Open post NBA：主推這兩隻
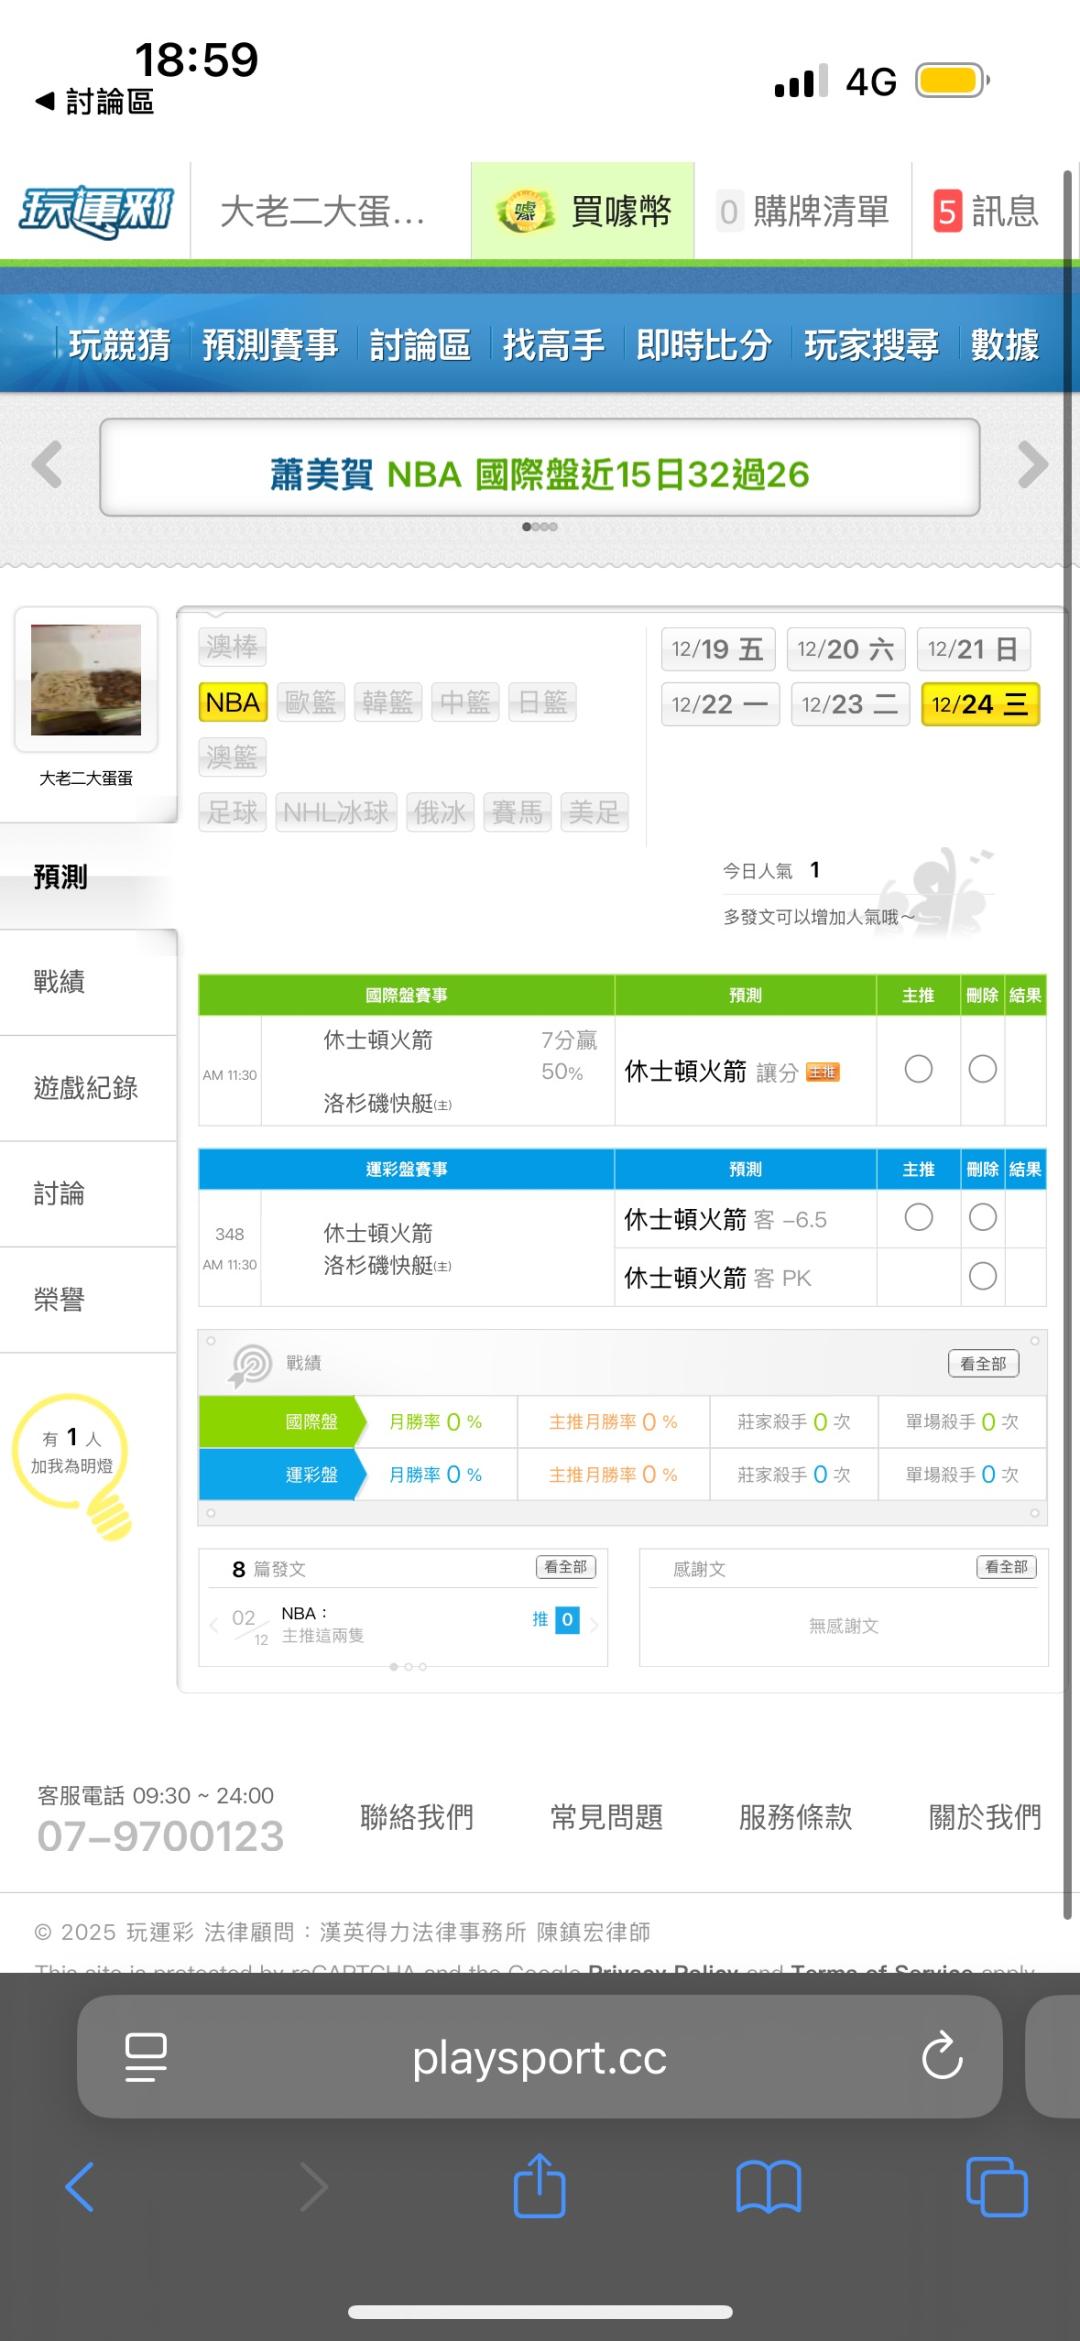 click(322, 1624)
